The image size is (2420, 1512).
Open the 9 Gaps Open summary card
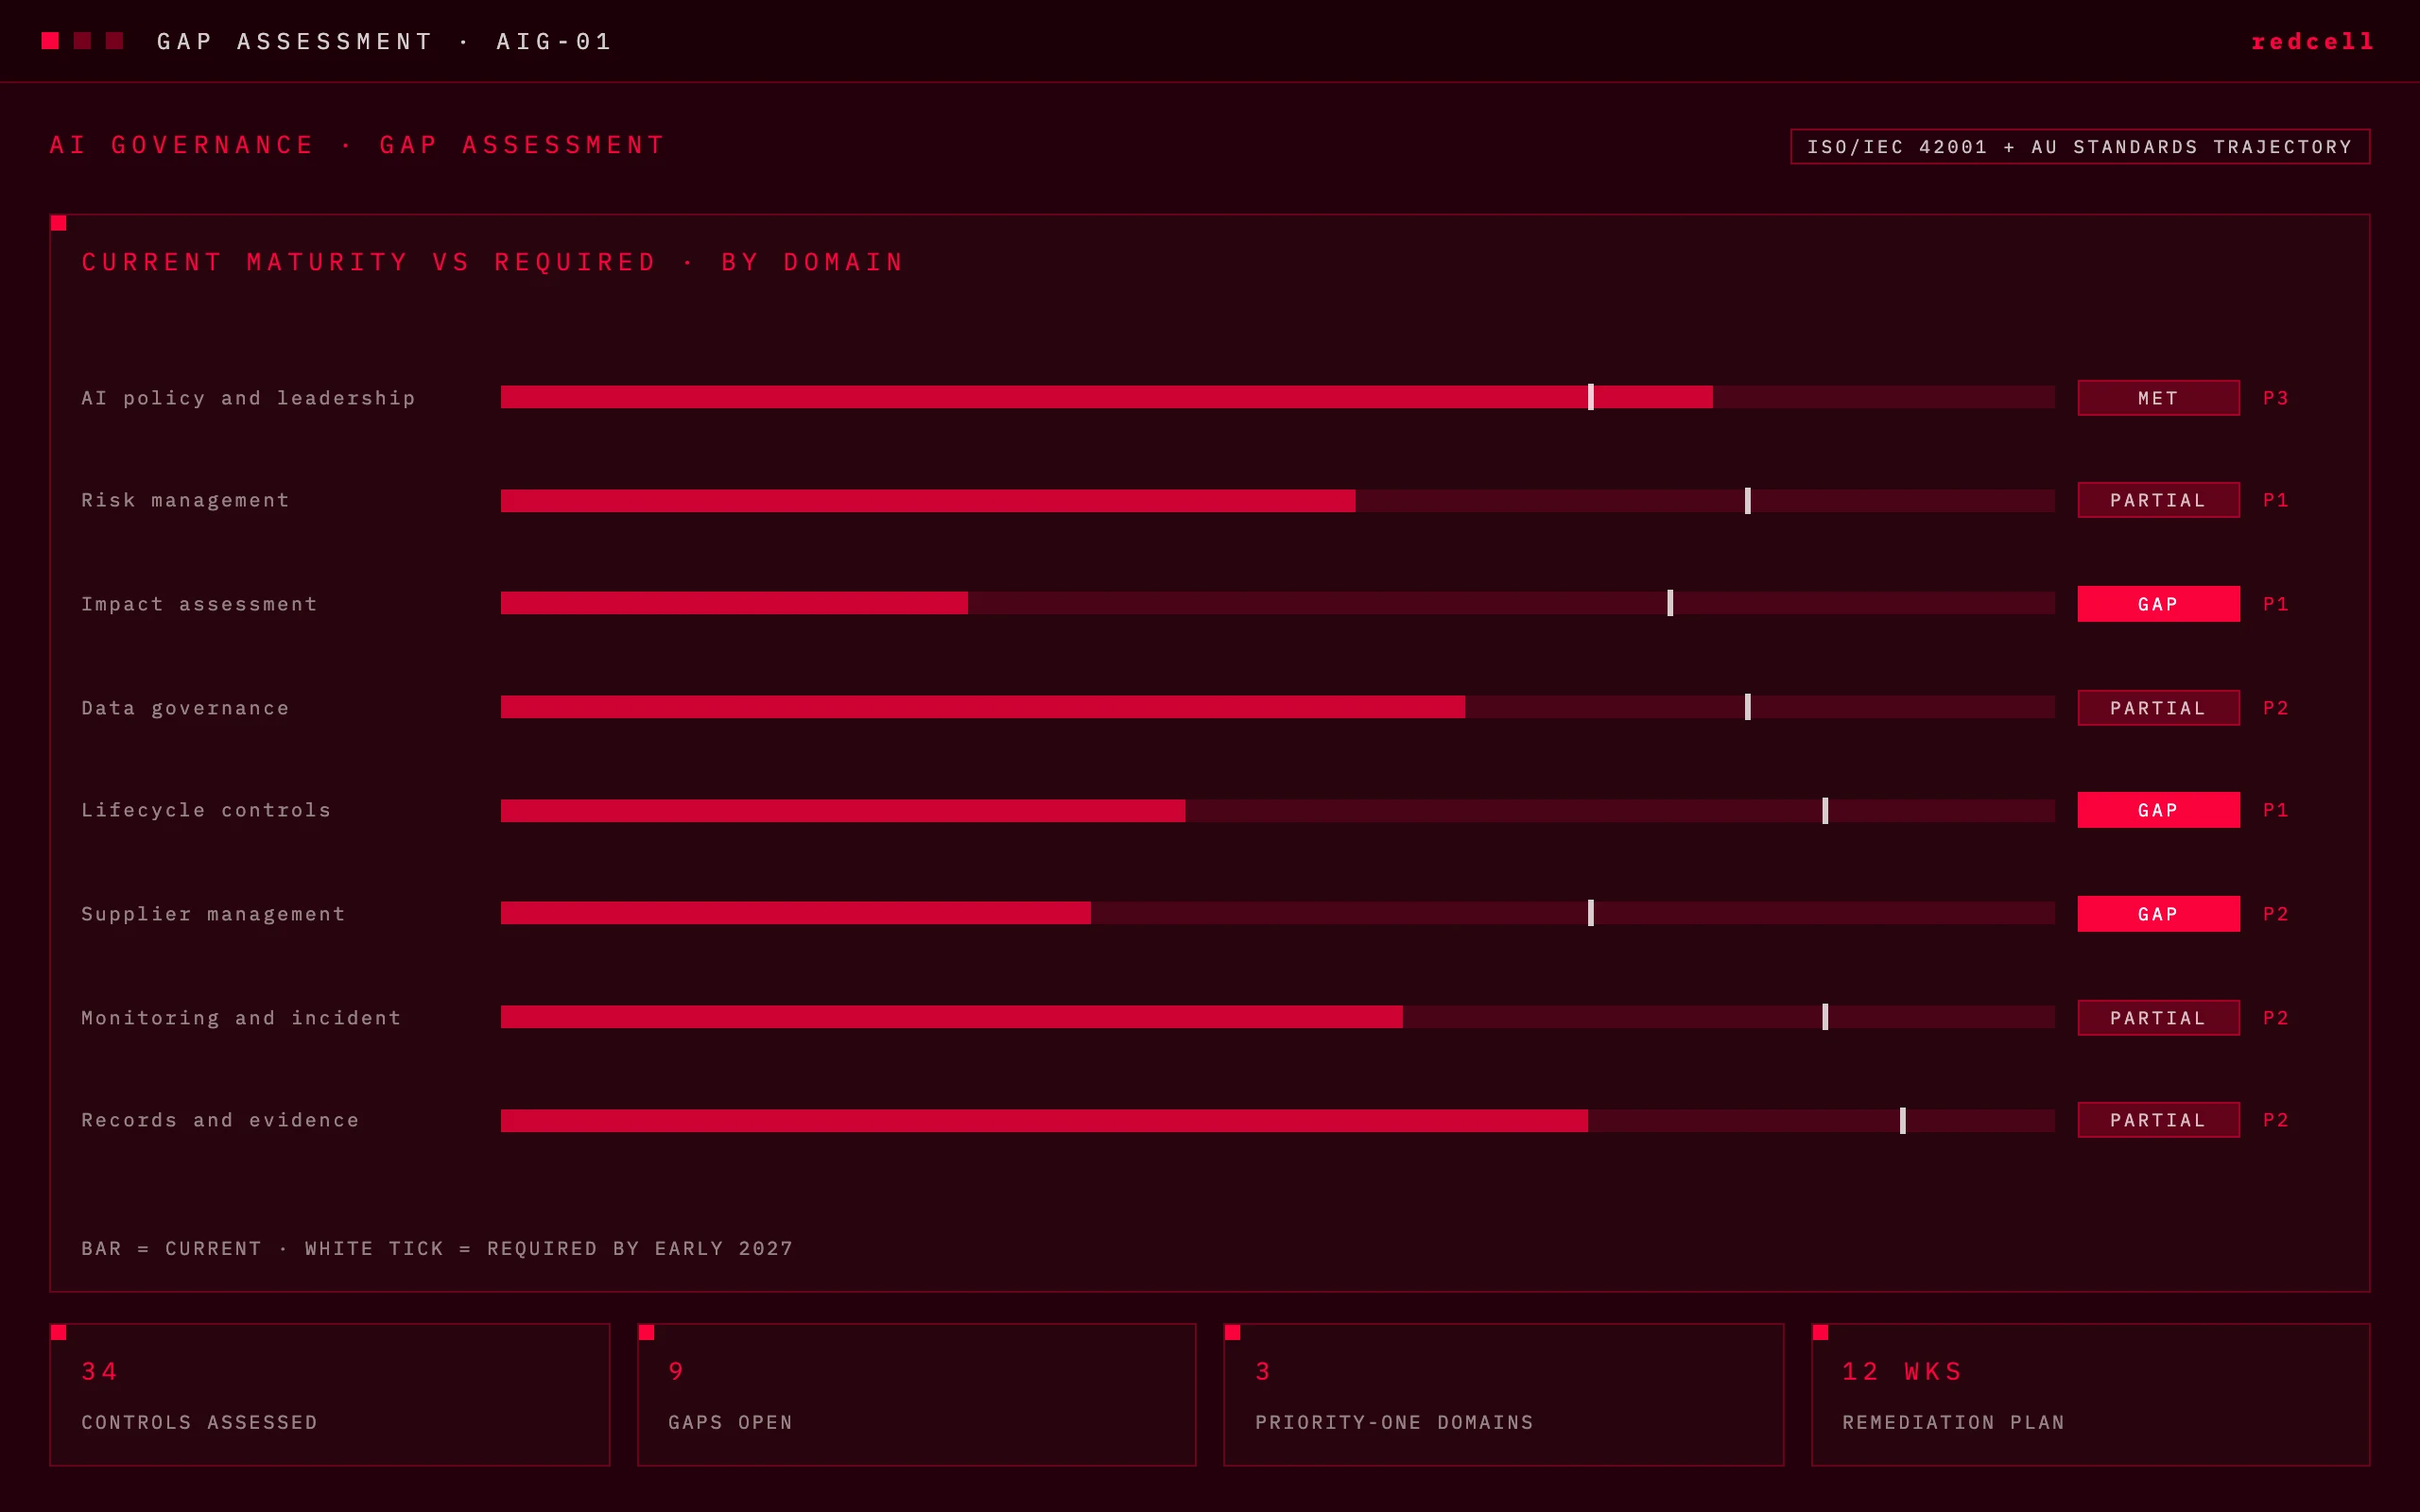point(916,1395)
